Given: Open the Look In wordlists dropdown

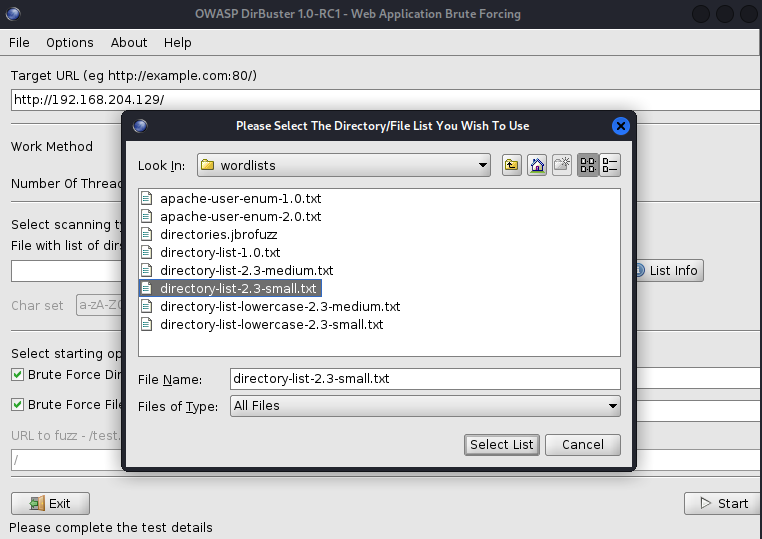Looking at the screenshot, I should pos(344,165).
